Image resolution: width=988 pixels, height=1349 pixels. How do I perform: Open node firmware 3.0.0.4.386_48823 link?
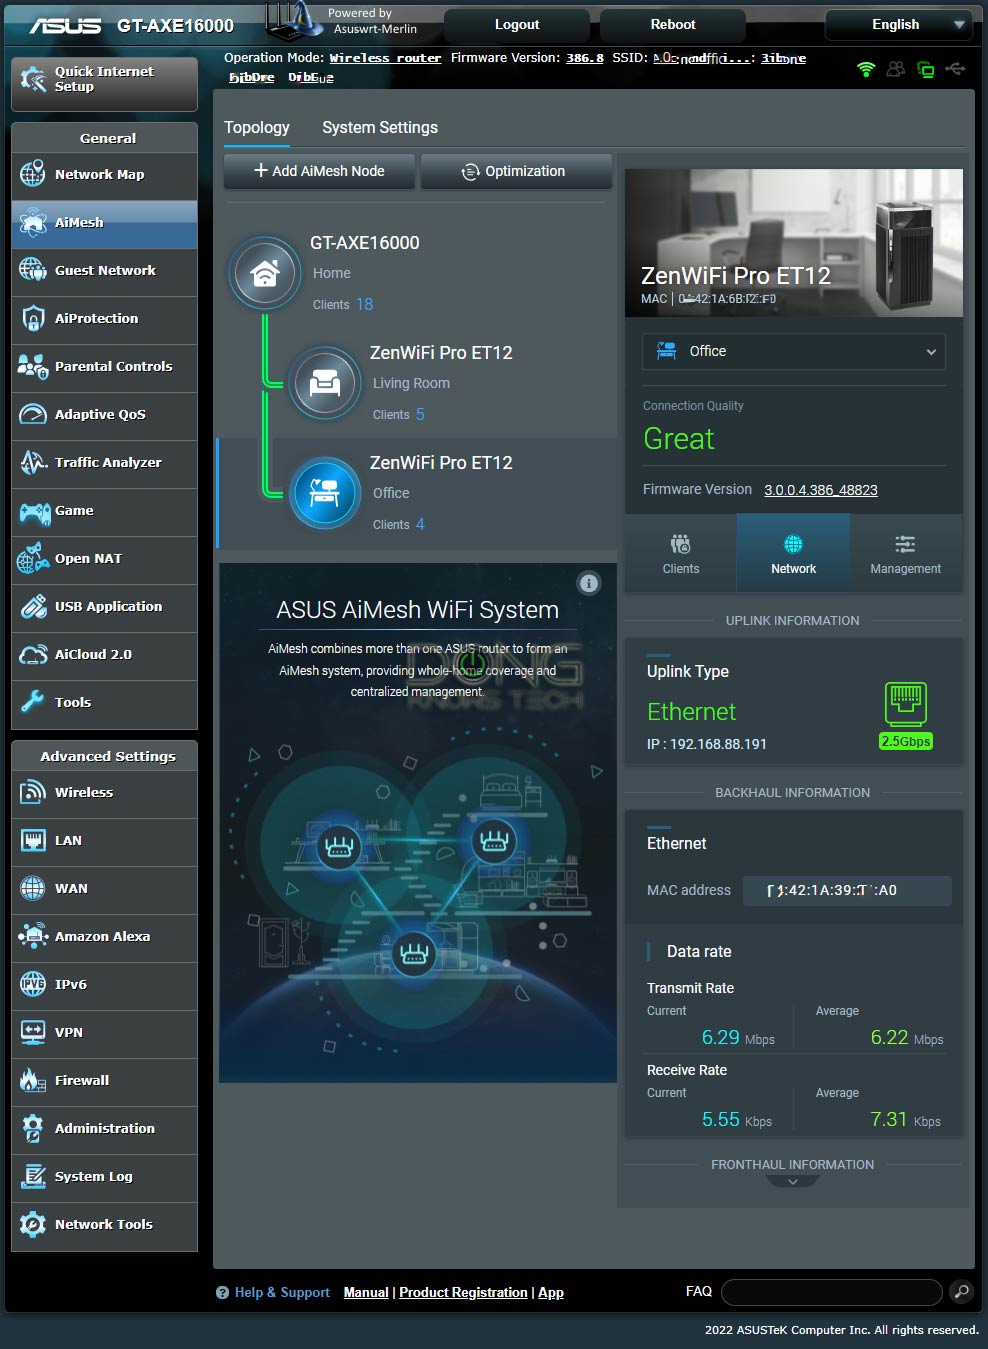(821, 490)
